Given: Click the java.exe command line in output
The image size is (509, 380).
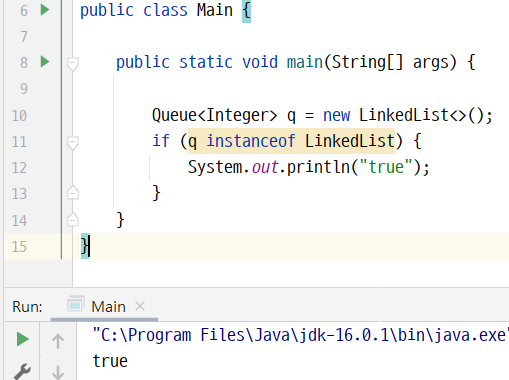Looking at the screenshot, I should point(300,335).
